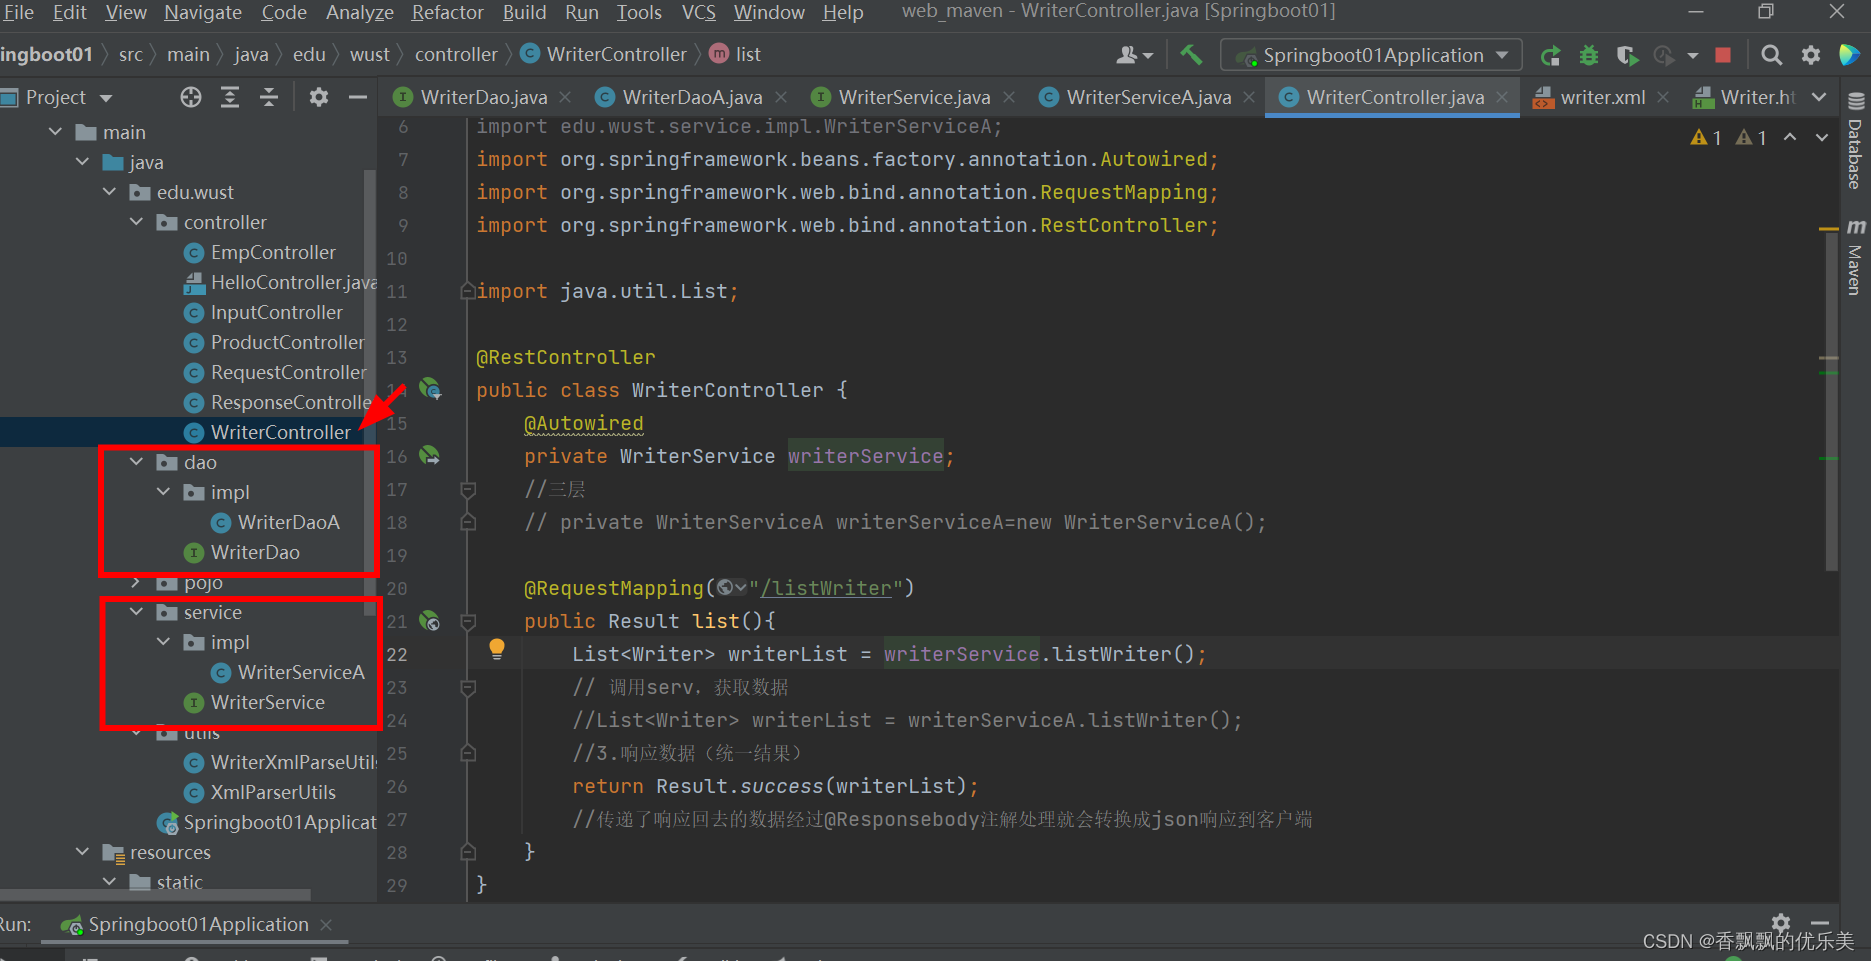
Task: Click the Build project hammer icon
Action: (x=1190, y=55)
